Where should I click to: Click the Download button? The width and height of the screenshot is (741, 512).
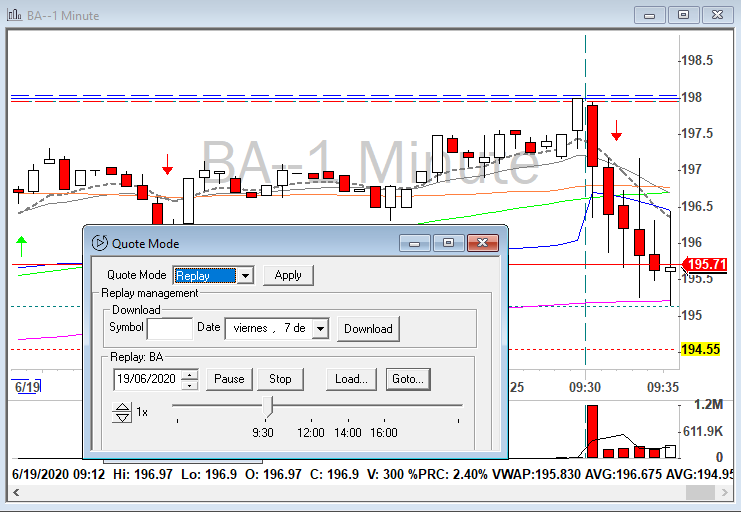[368, 328]
